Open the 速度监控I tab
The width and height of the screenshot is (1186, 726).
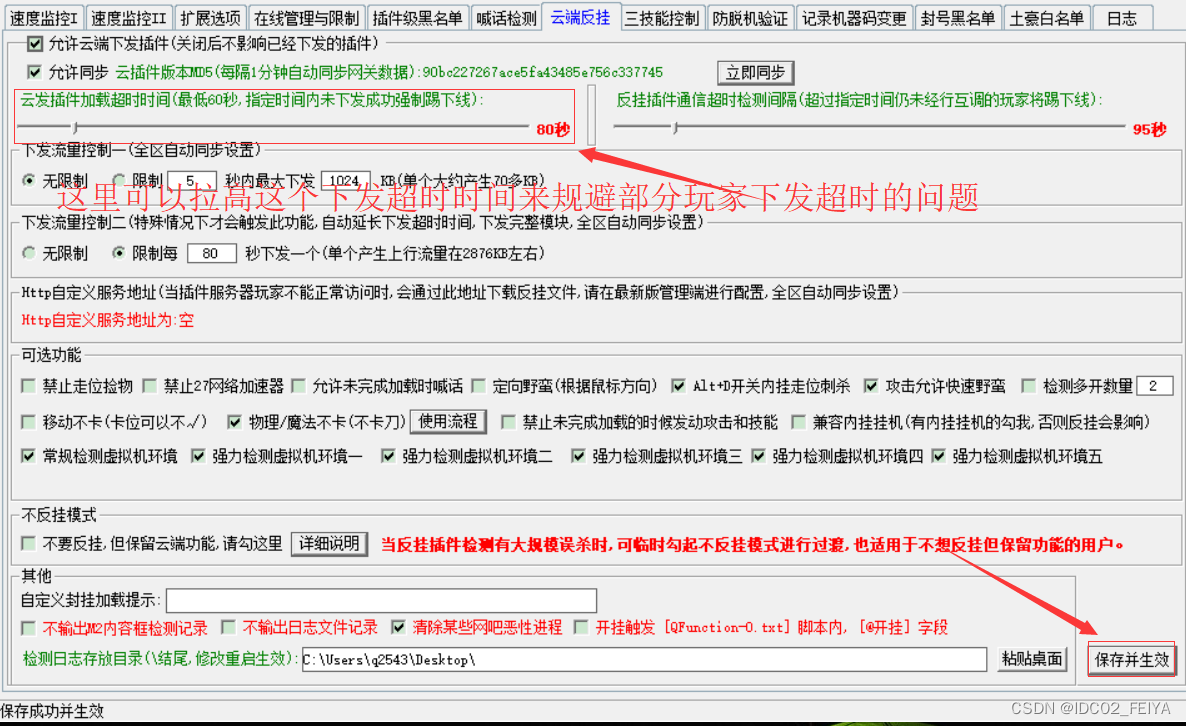click(x=45, y=16)
